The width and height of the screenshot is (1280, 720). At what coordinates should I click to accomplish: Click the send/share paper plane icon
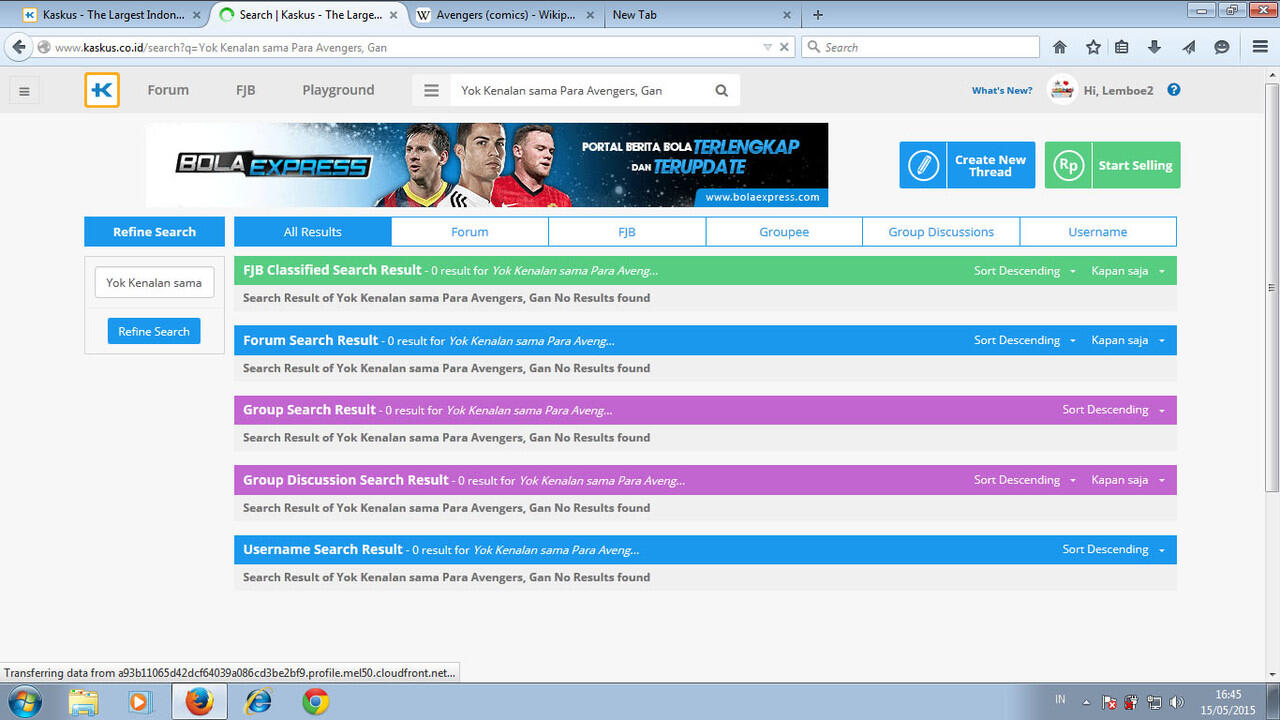[x=1188, y=47]
